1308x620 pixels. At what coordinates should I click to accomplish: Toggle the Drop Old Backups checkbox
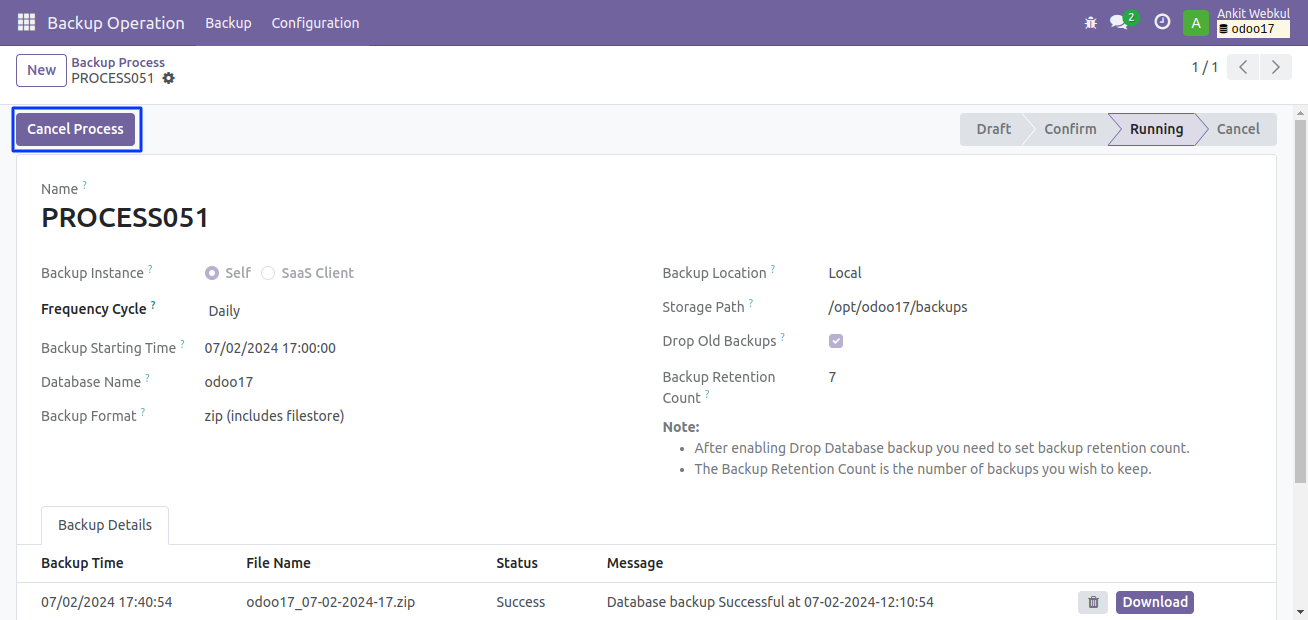pos(836,341)
